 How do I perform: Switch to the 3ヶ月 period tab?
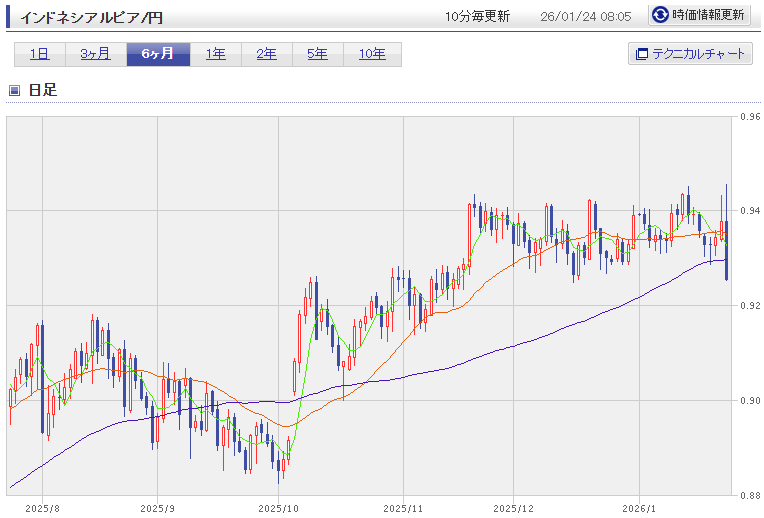pos(95,54)
